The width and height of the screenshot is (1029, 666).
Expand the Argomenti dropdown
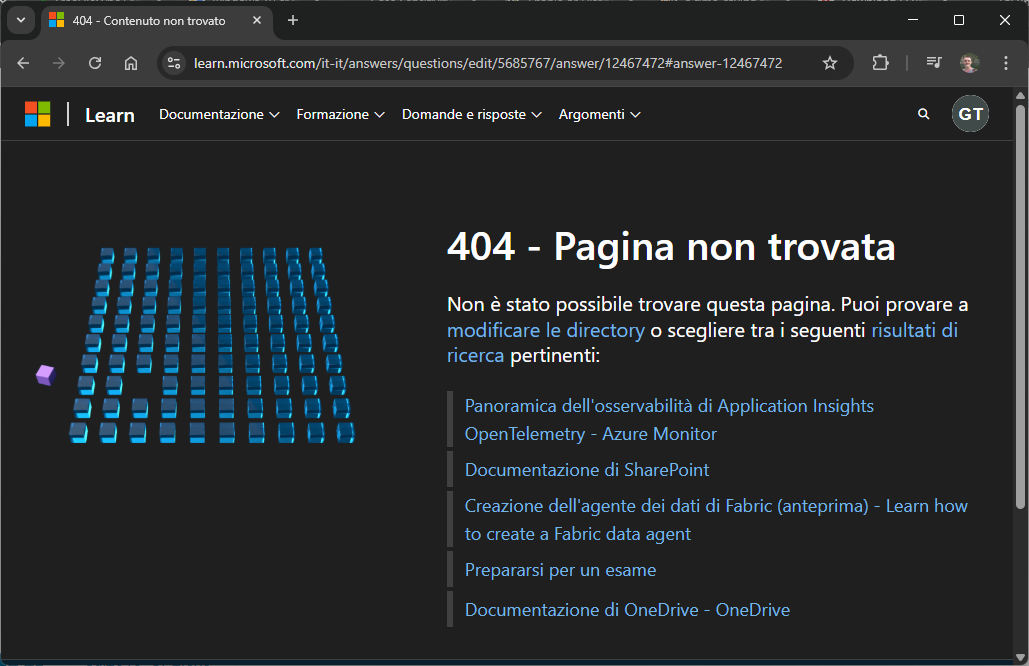pos(599,114)
